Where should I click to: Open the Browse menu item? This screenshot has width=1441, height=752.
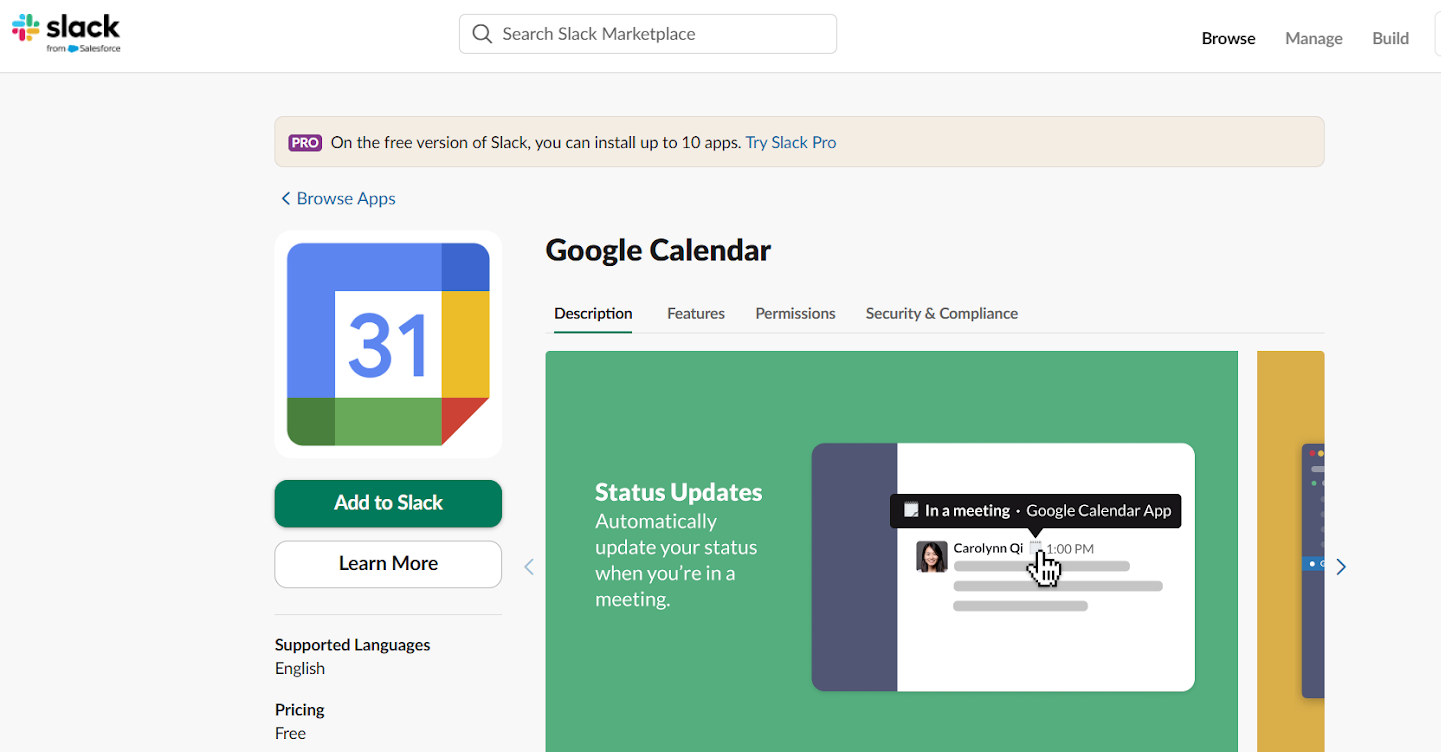coord(1228,38)
